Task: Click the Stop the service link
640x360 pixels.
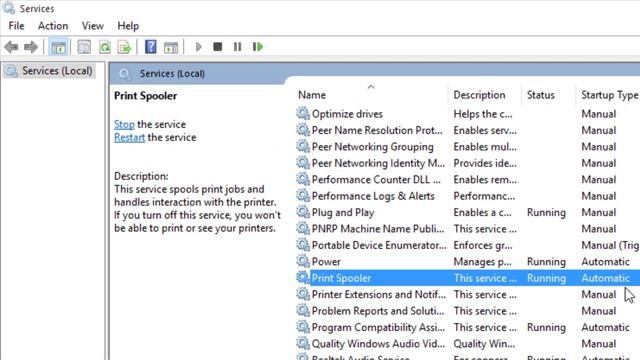Action: tap(124, 124)
